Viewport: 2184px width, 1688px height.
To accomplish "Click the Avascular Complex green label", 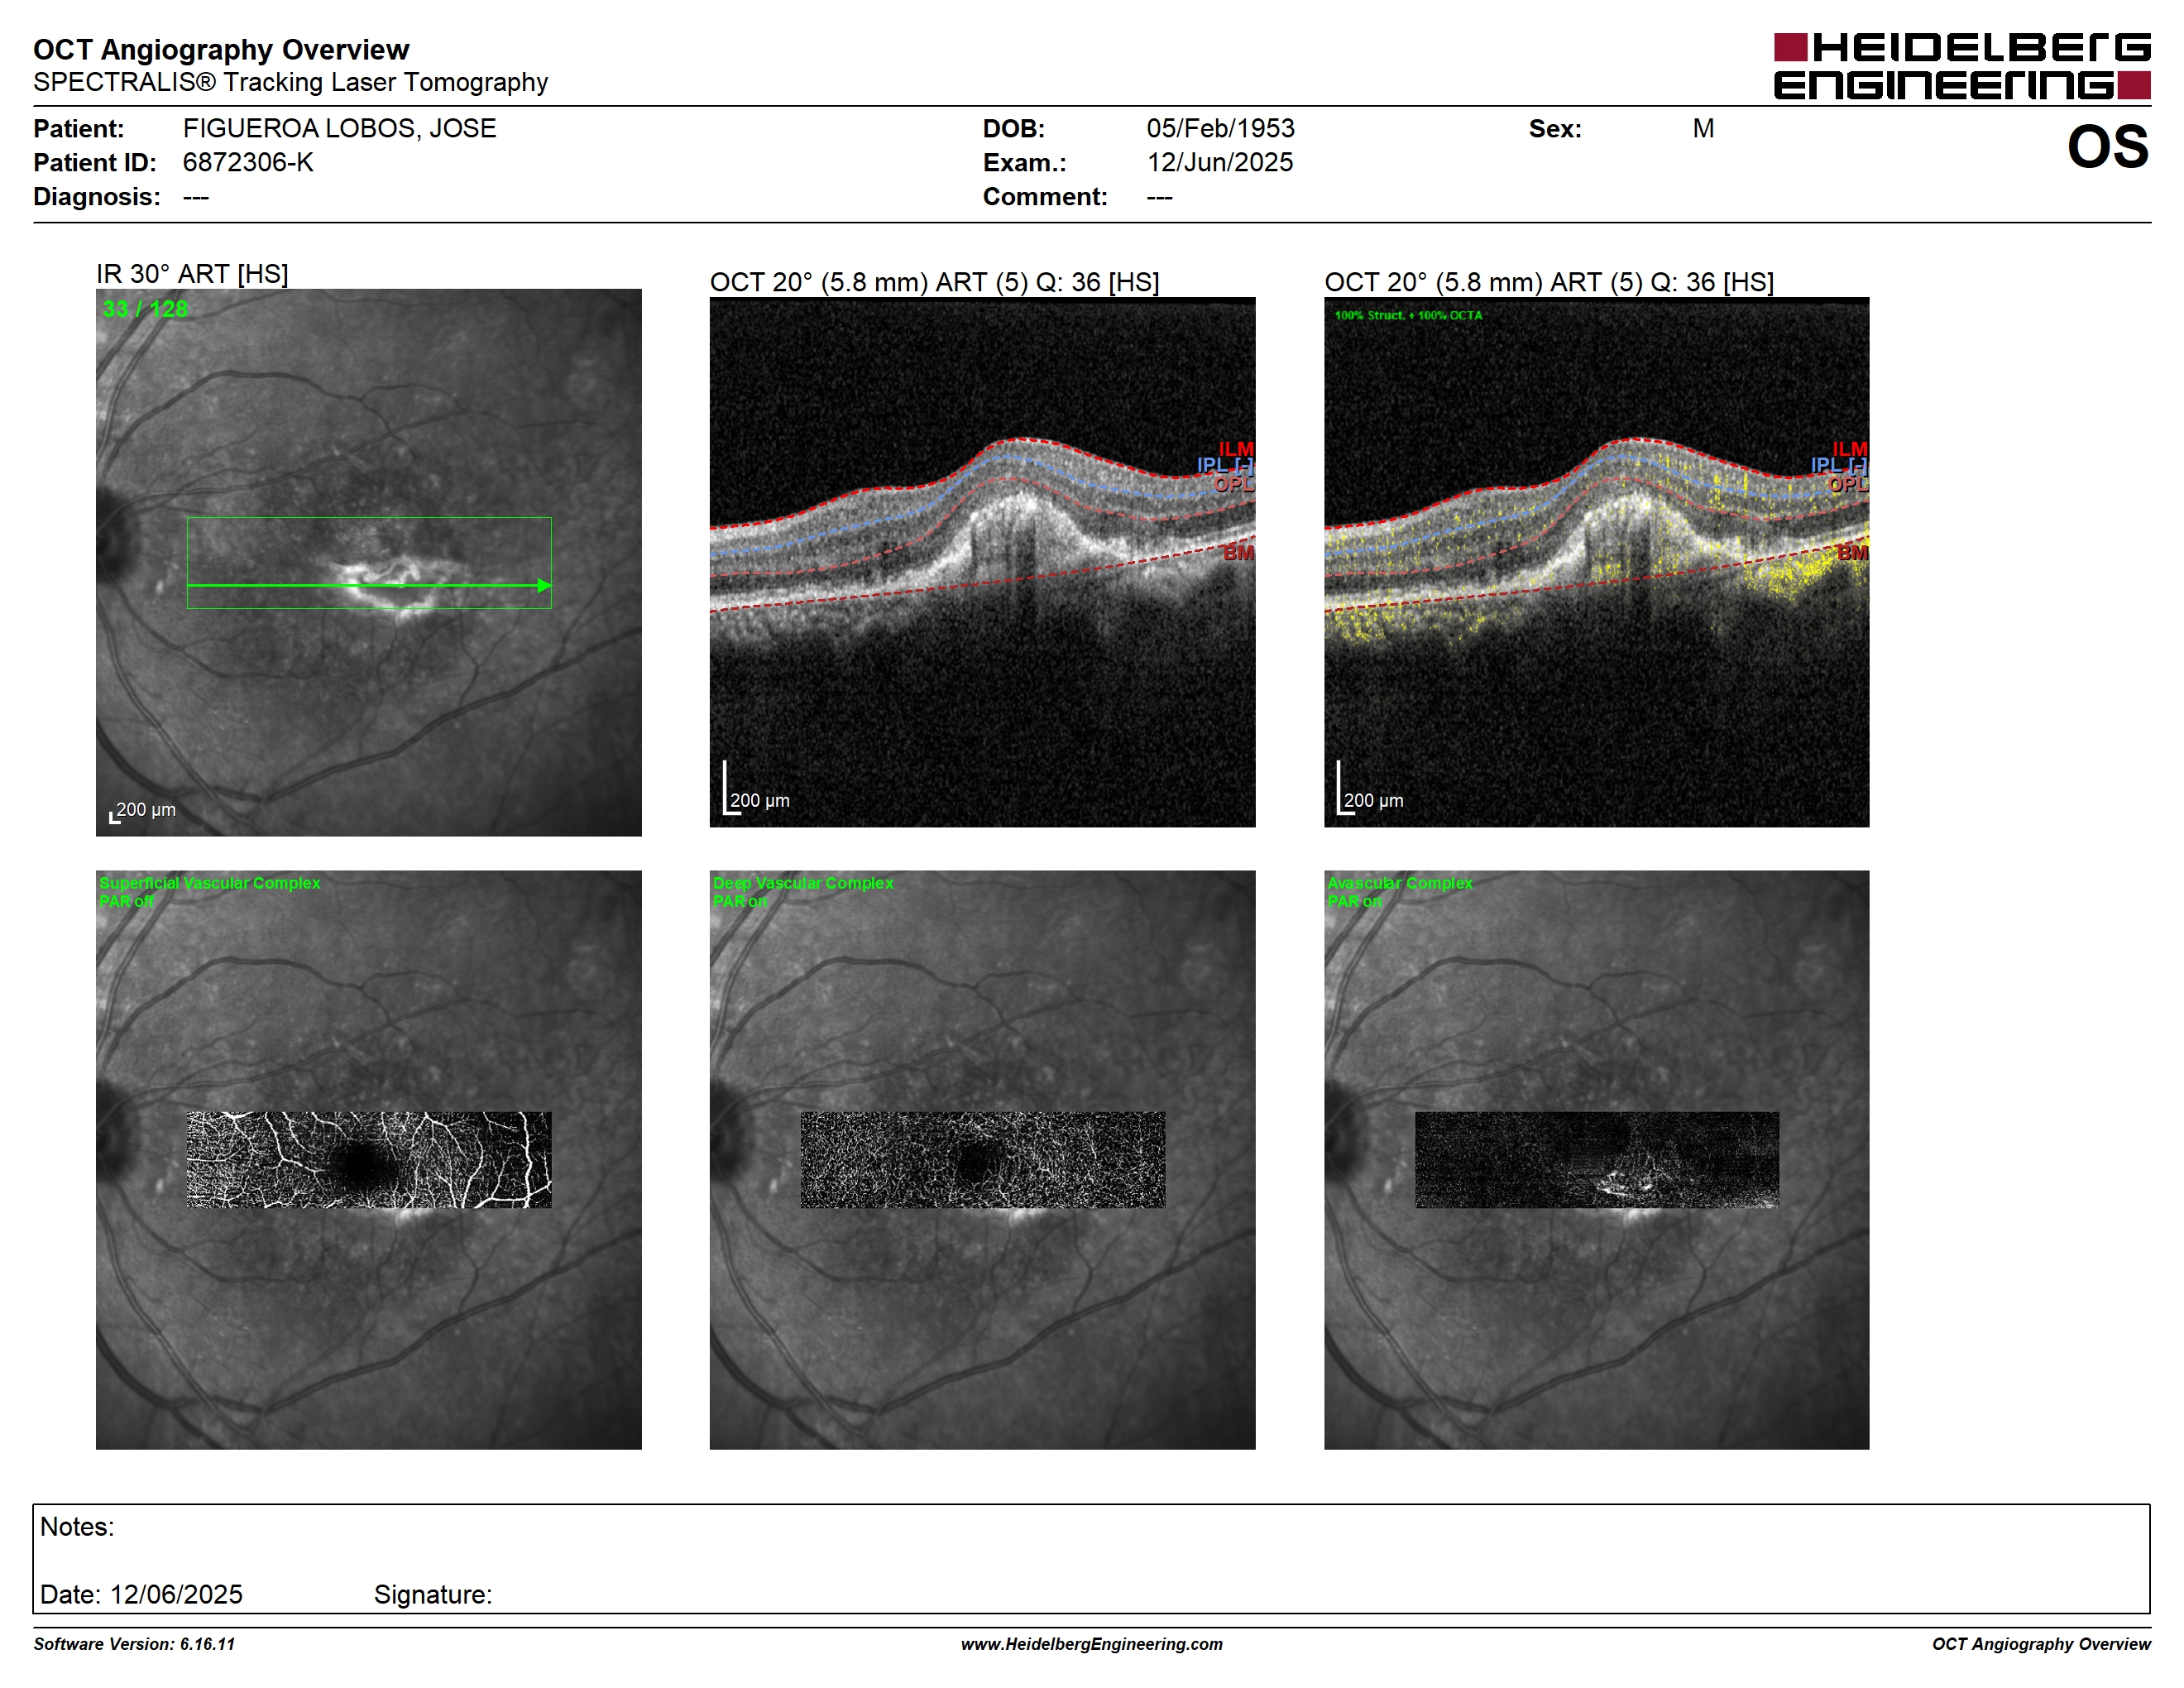I will click(x=1399, y=883).
